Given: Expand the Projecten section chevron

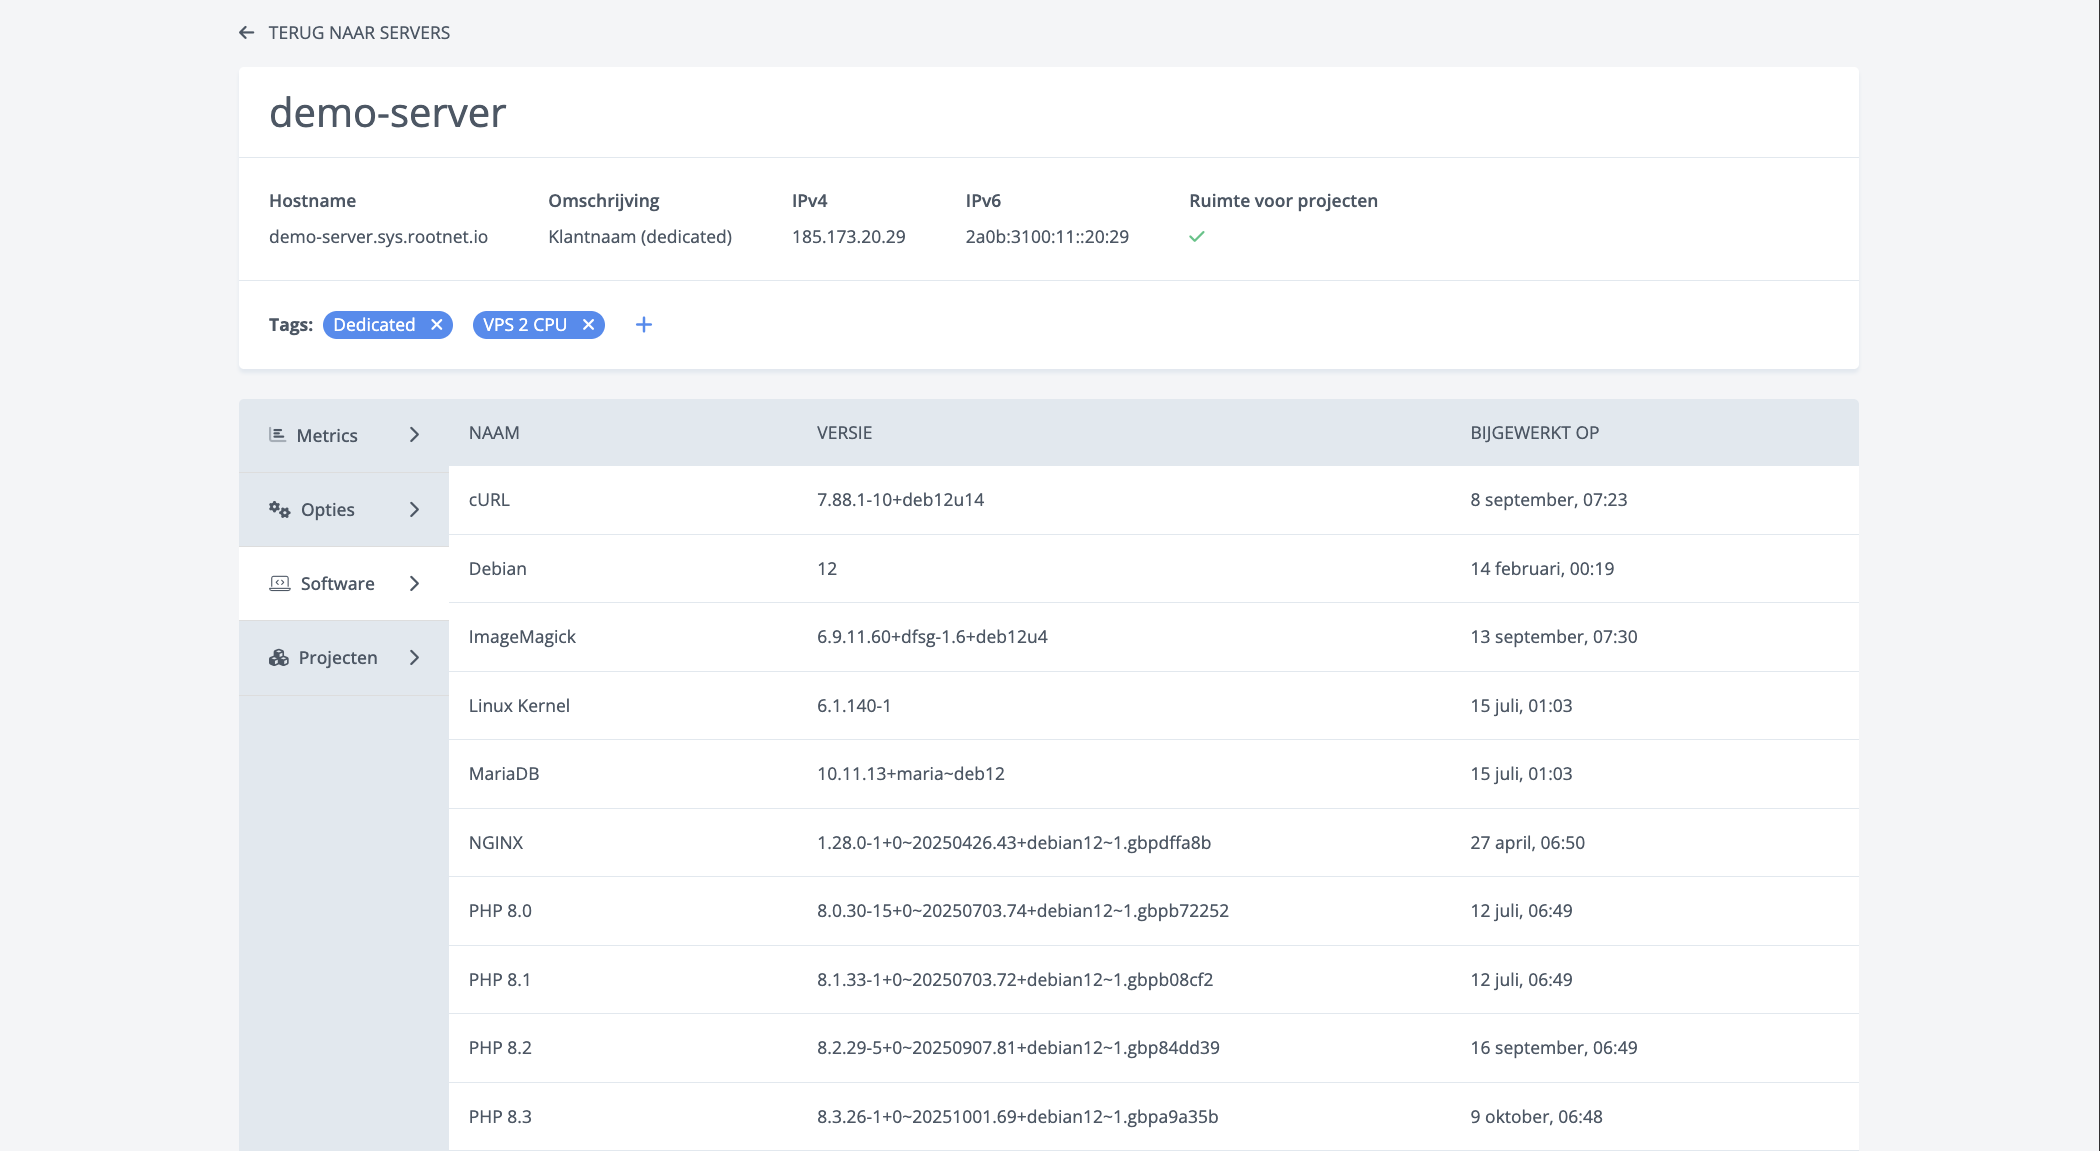Looking at the screenshot, I should [x=414, y=657].
